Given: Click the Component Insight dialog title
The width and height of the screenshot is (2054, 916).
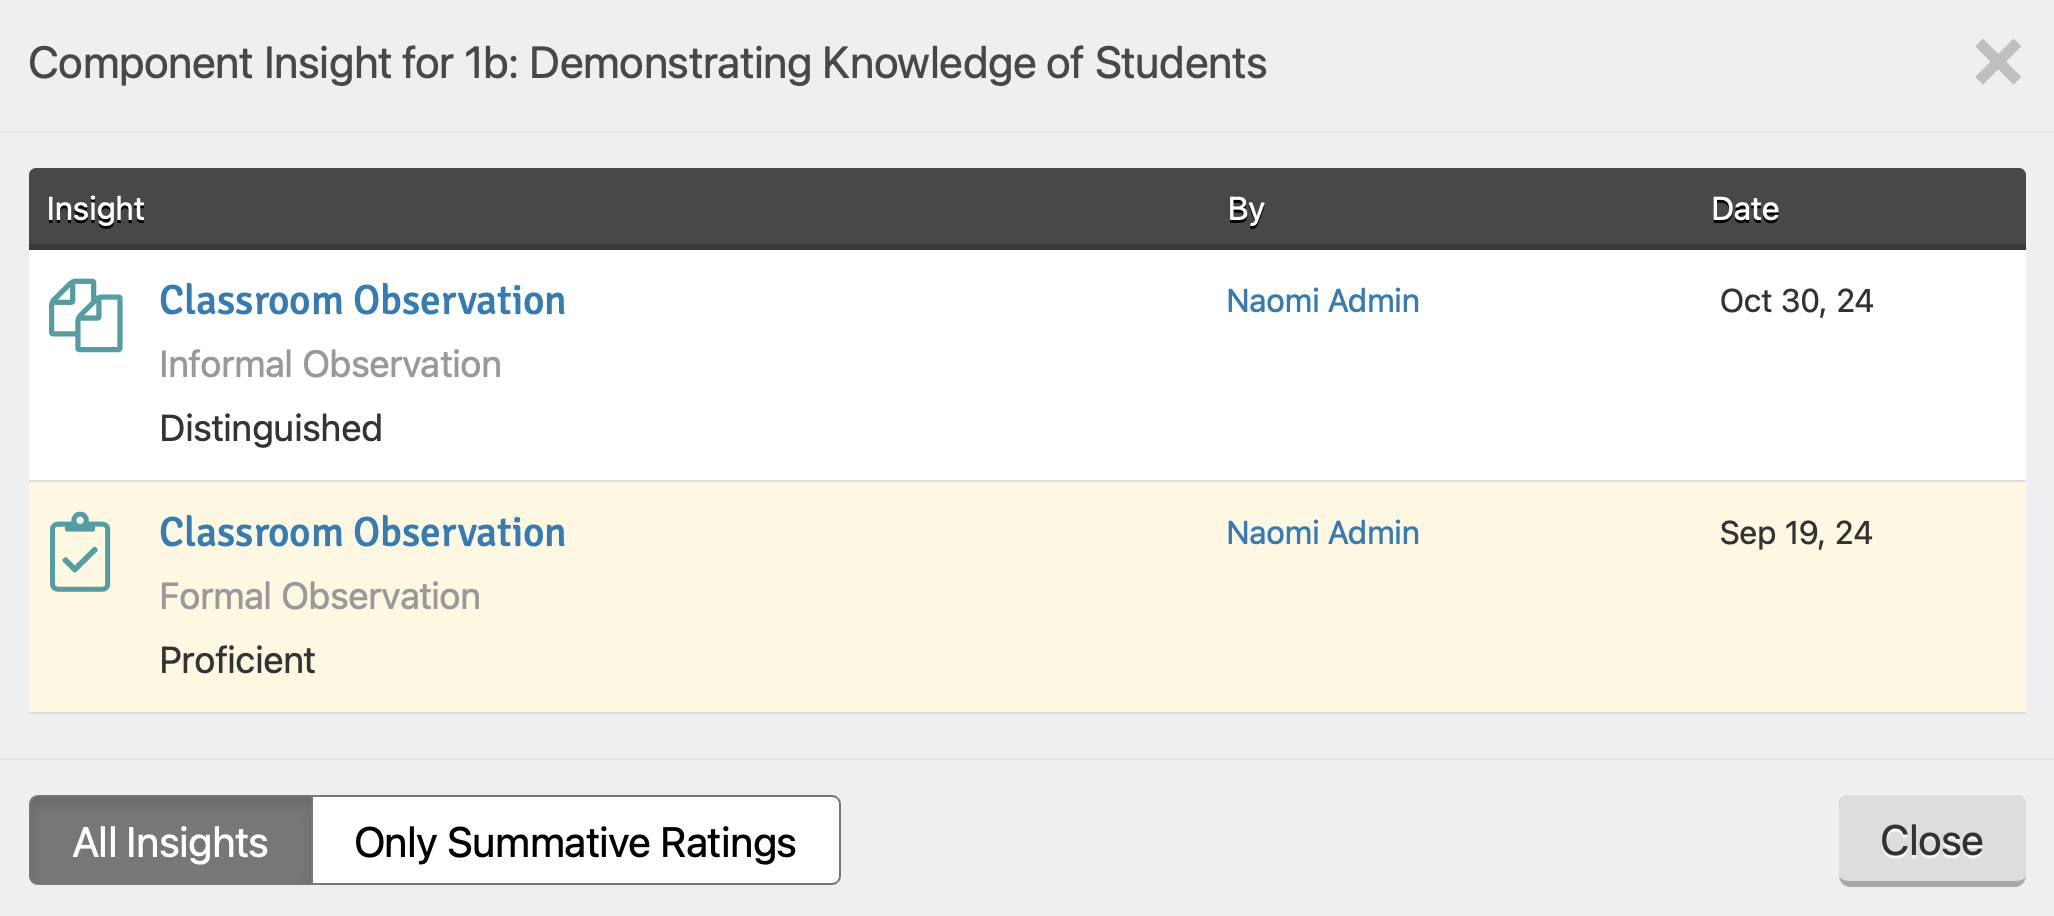Looking at the screenshot, I should click(x=648, y=63).
